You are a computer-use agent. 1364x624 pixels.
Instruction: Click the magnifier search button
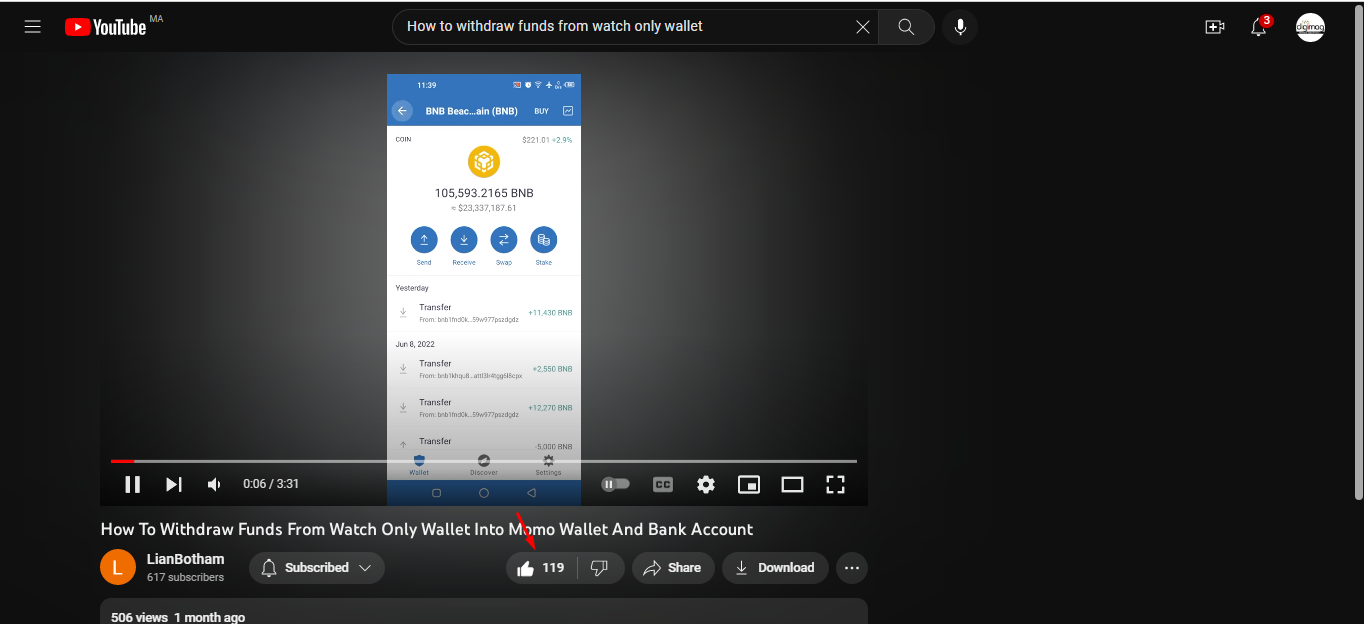point(906,27)
